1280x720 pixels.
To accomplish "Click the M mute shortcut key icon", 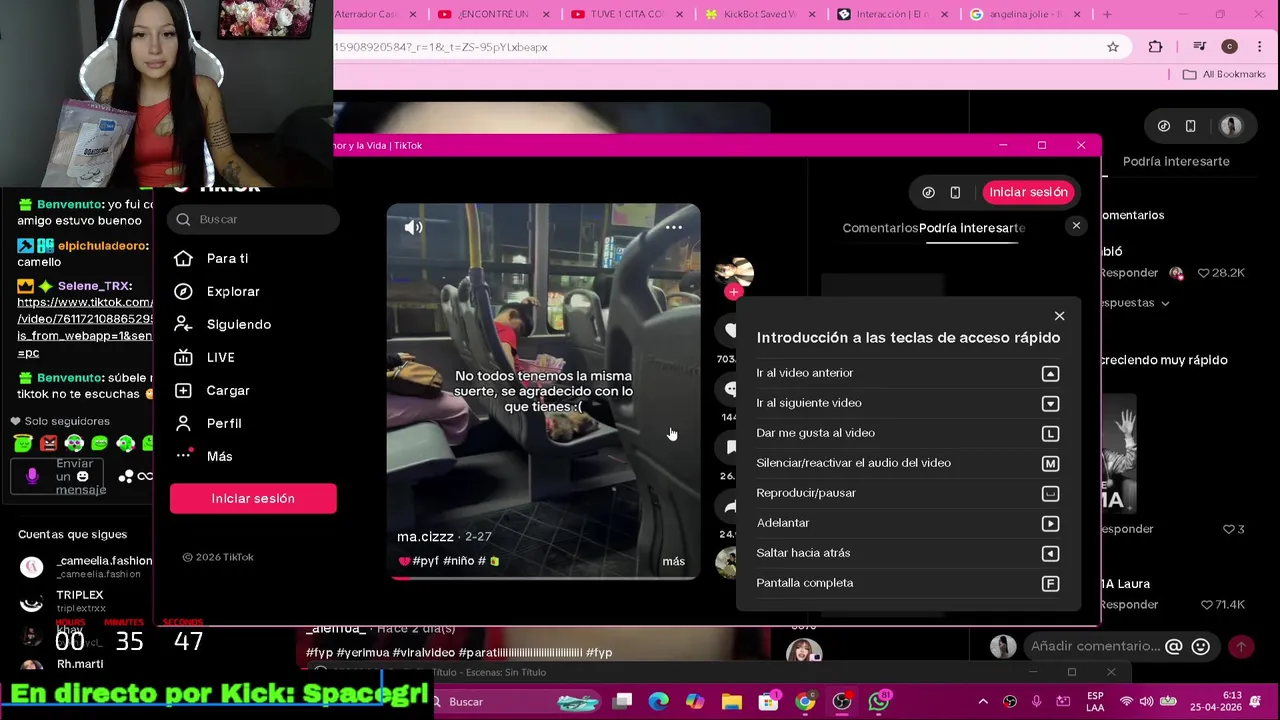I will click(1050, 463).
